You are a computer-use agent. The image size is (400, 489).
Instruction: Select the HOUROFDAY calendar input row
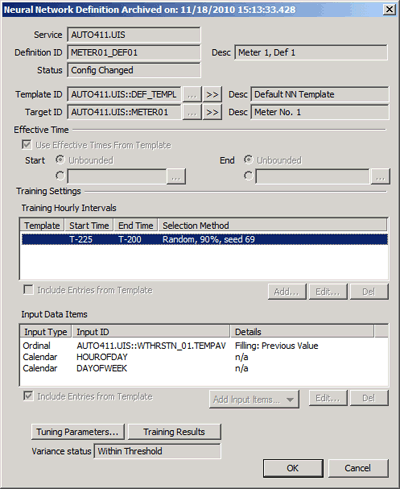tap(204, 357)
